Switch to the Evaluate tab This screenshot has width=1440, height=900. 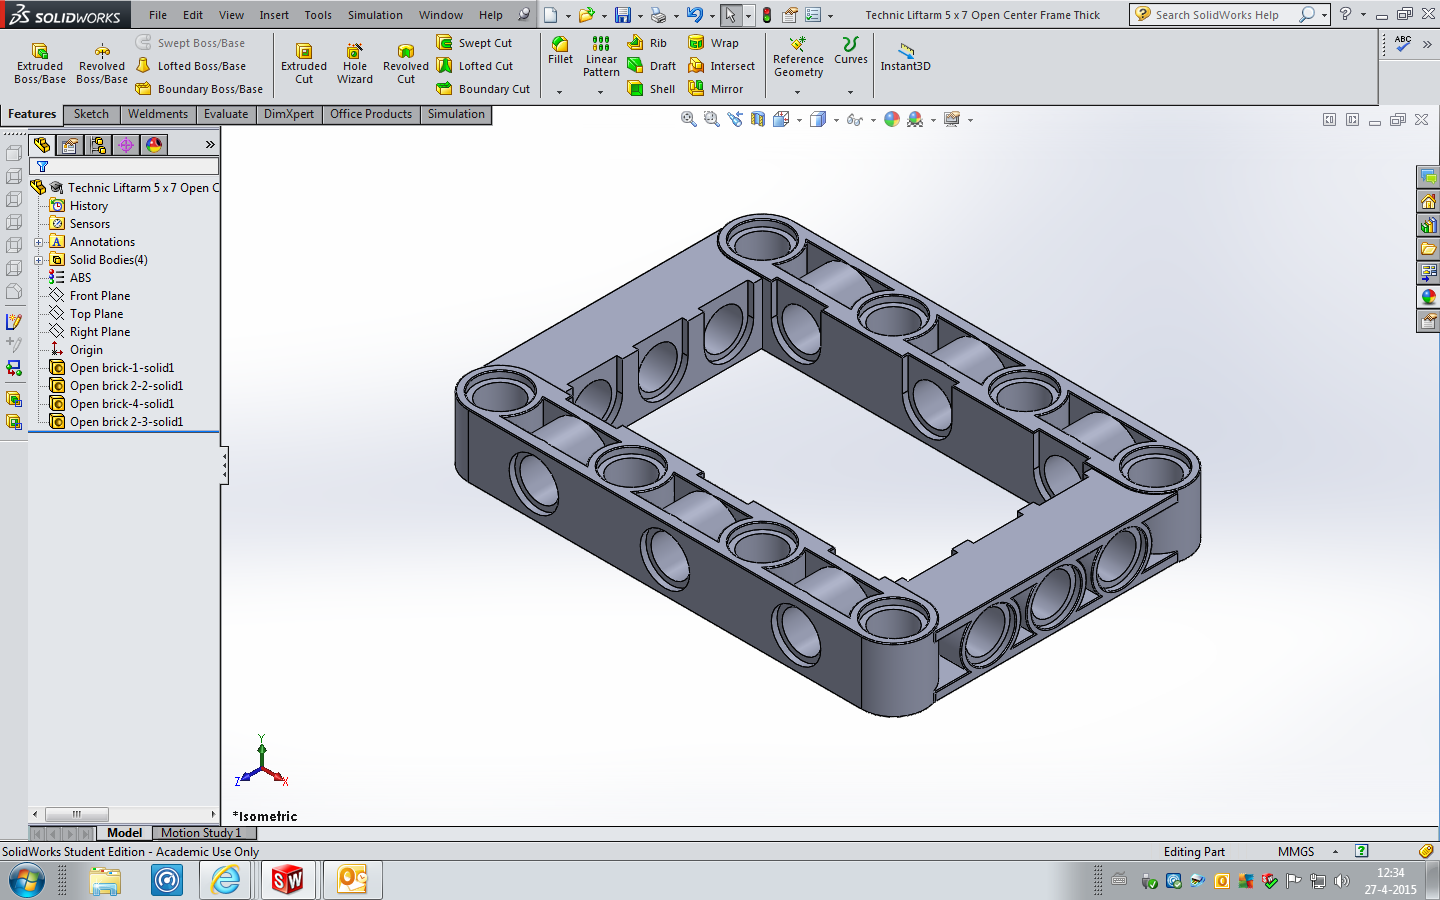226,114
